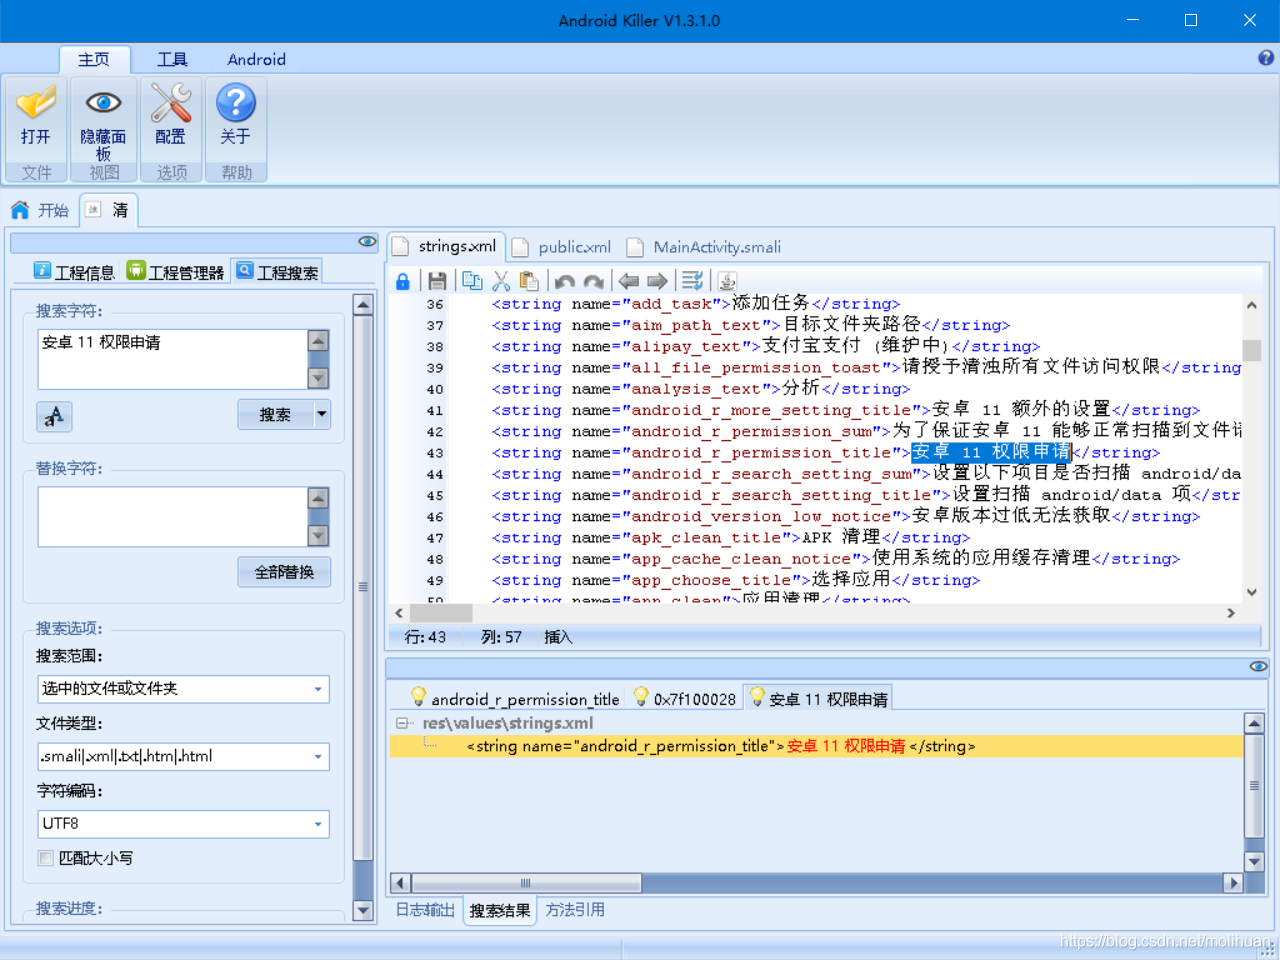
Task: Toggle the bottom results panel eye icon
Action: (1258, 666)
